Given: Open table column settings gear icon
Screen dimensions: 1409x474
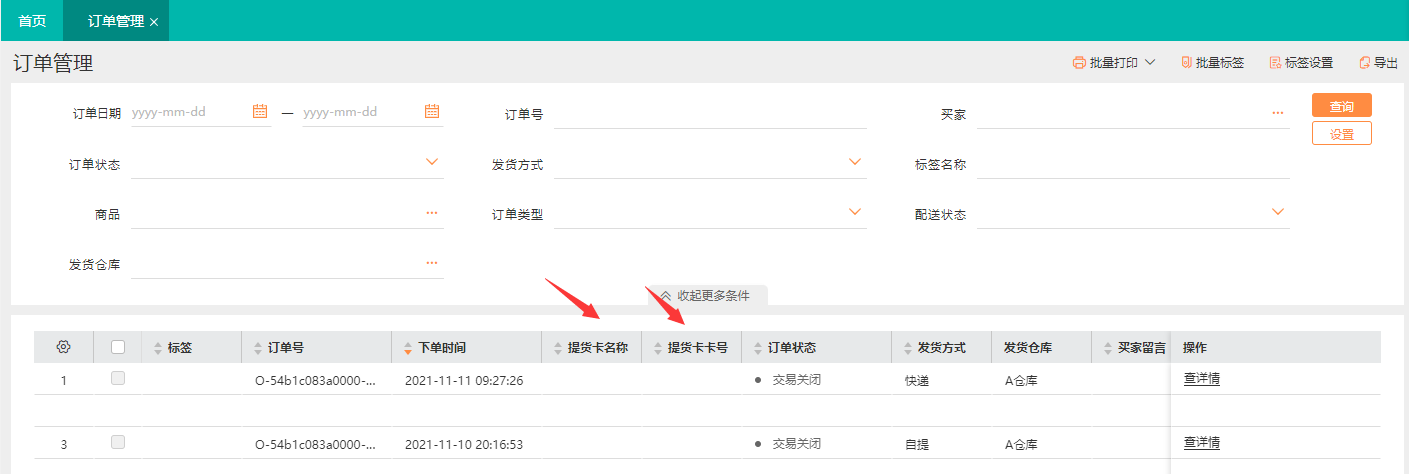Looking at the screenshot, I should 63,347.
